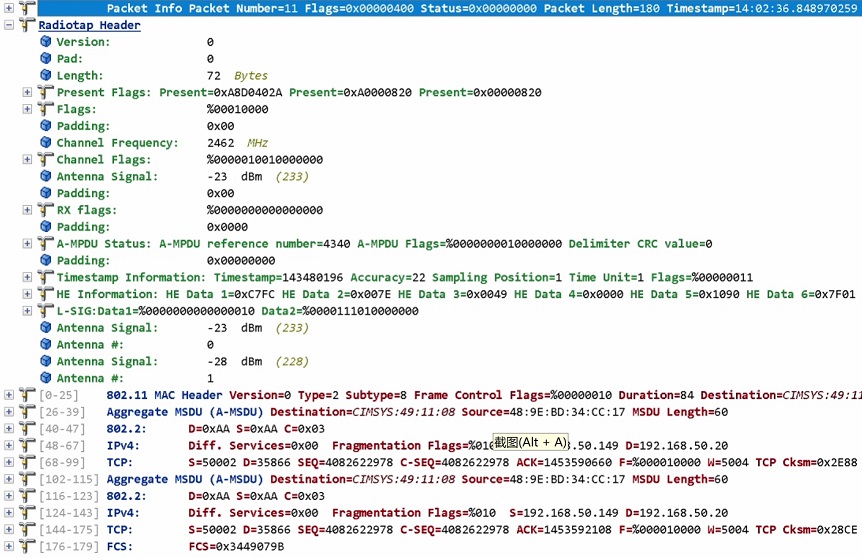Collapse the Radiotap Header section
The height and width of the screenshot is (558, 862).
click(9, 25)
